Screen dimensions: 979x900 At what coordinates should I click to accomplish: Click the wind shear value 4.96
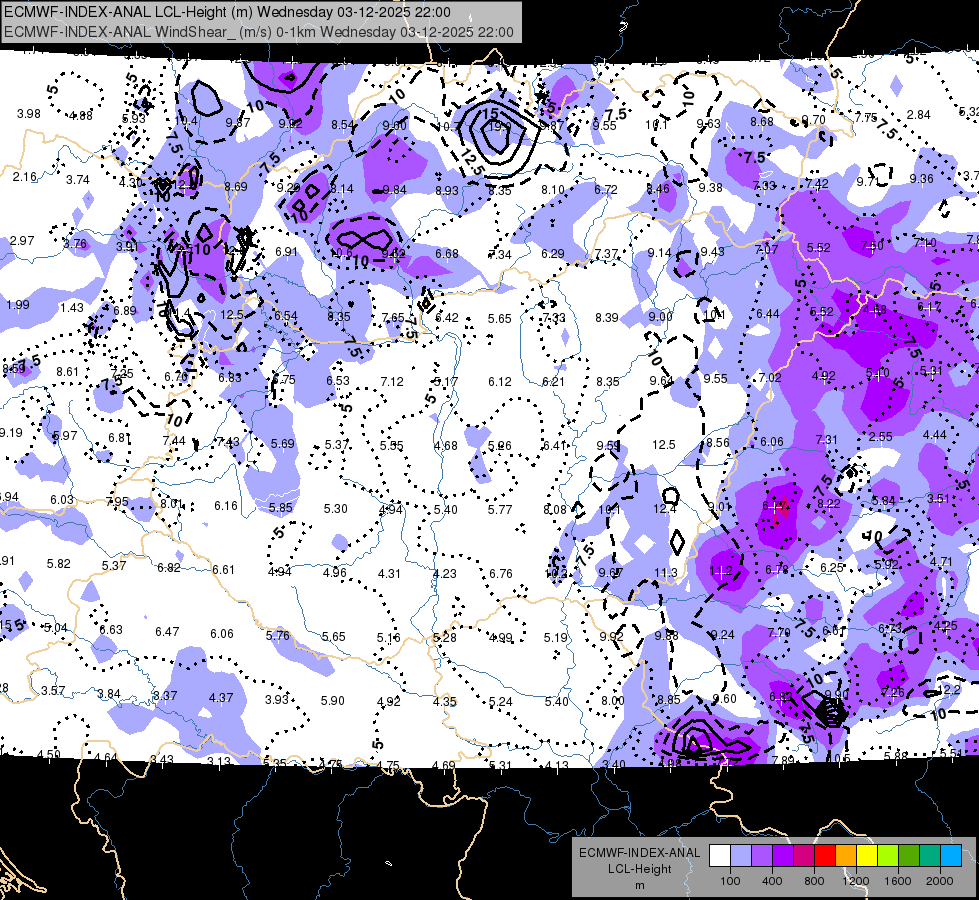click(335, 572)
